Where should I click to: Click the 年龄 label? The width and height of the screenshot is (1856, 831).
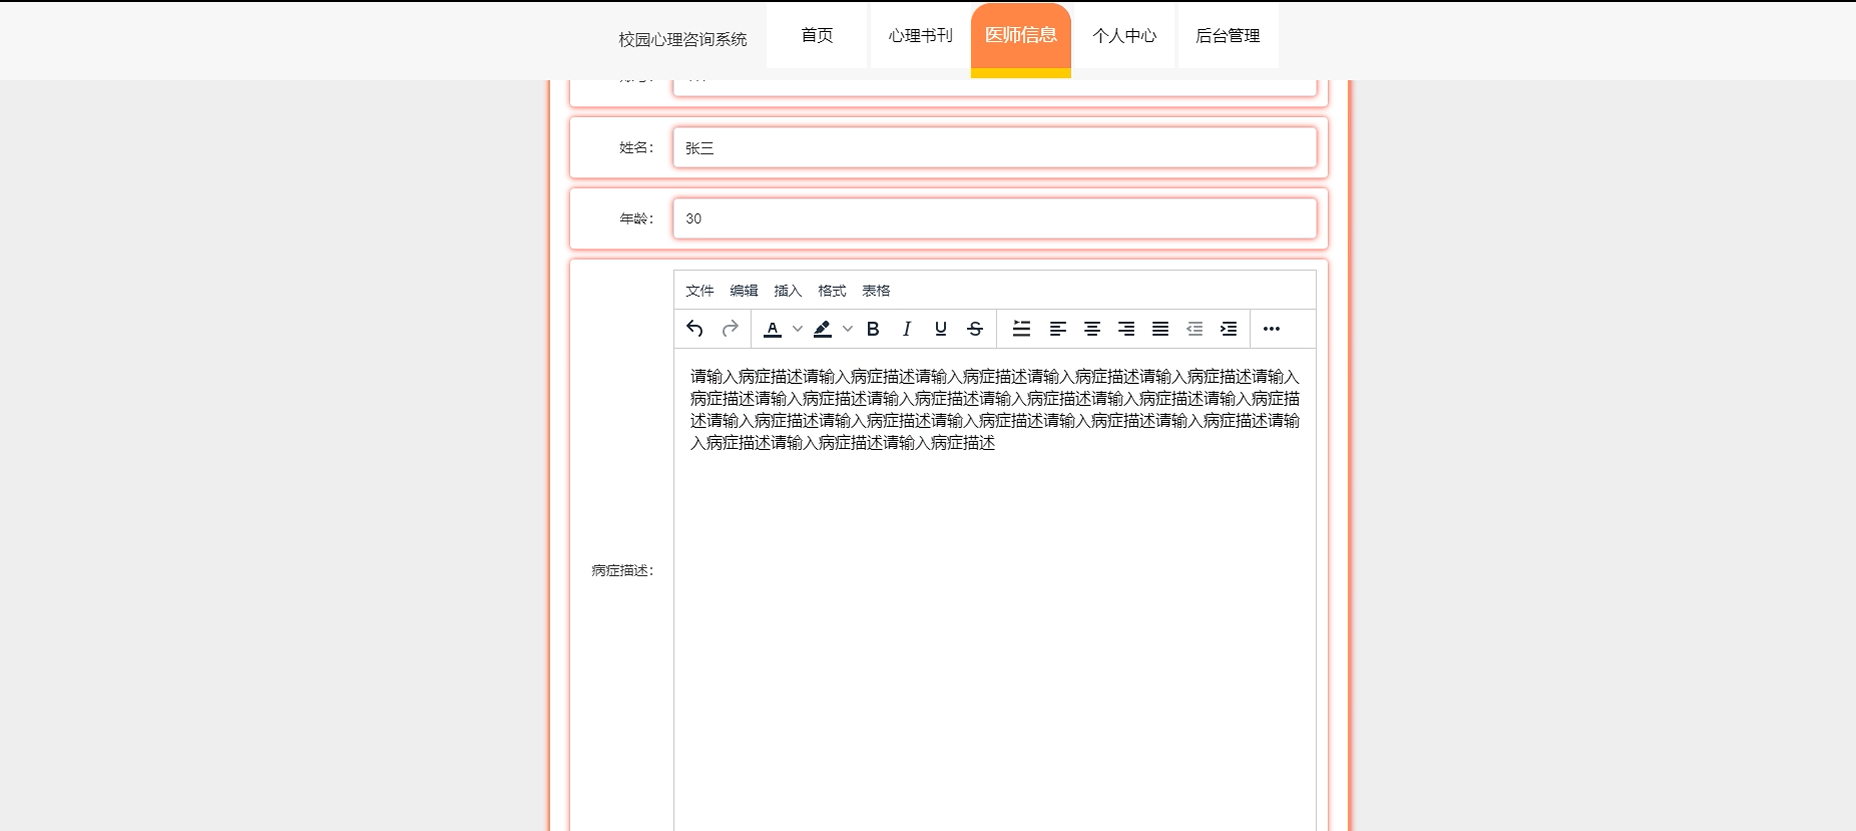pyautogui.click(x=637, y=219)
